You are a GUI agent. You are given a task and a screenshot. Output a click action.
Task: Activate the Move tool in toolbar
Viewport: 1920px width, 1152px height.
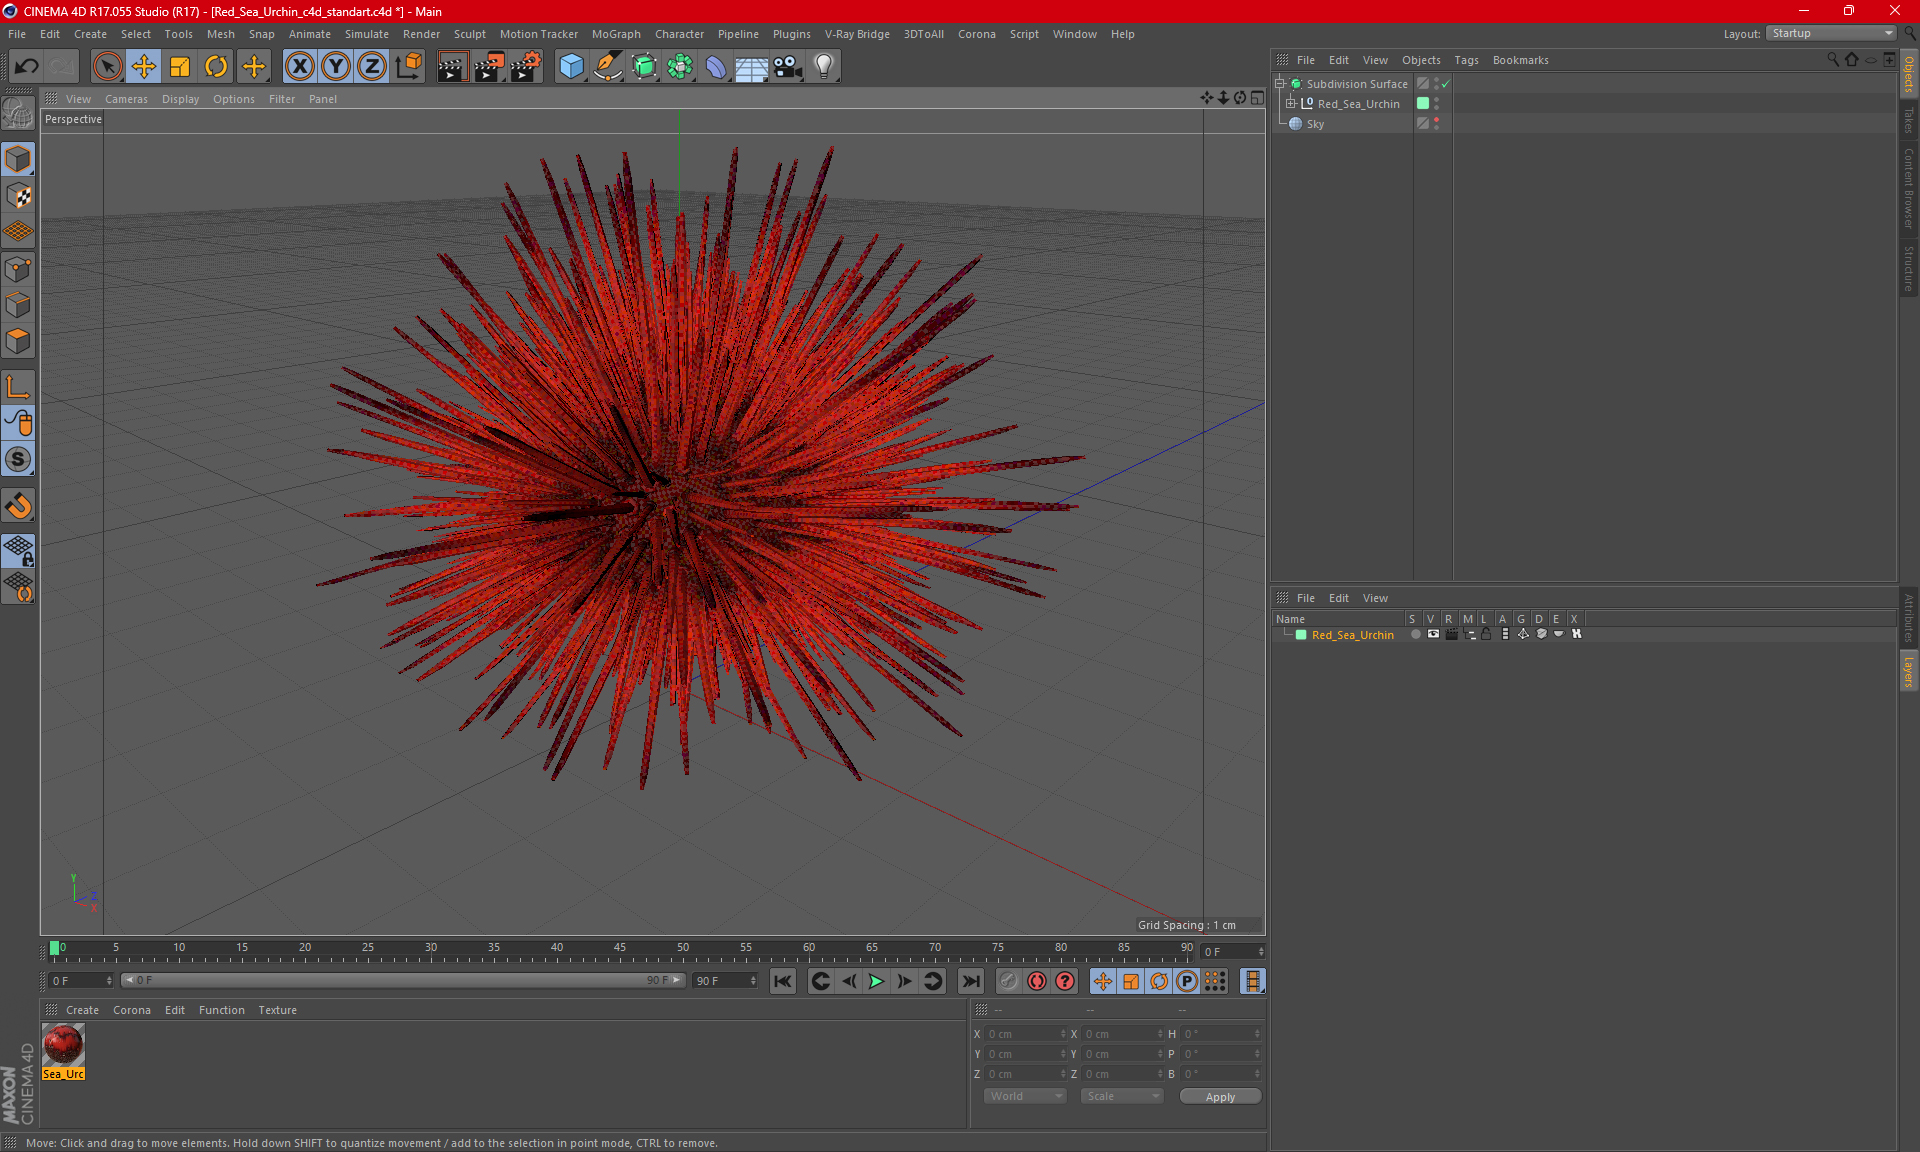(x=144, y=67)
